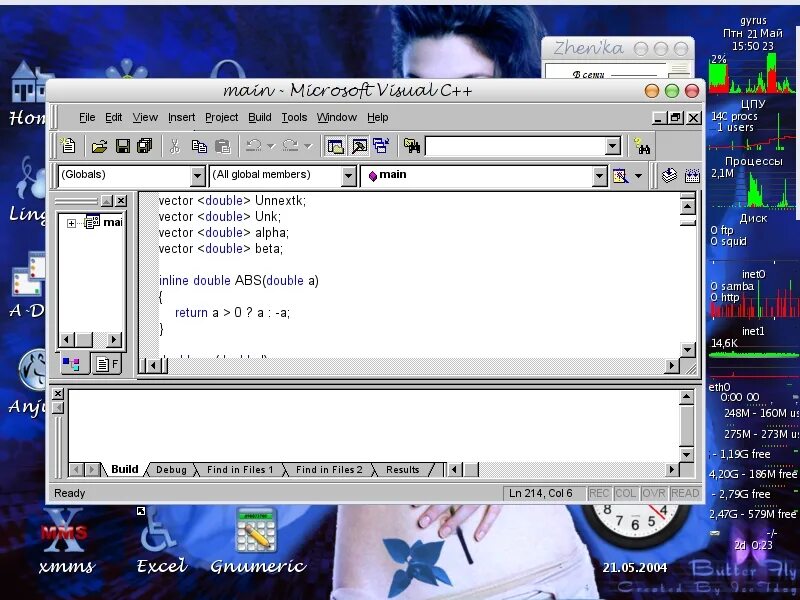Click the code editor down scroll arrow

point(687,349)
